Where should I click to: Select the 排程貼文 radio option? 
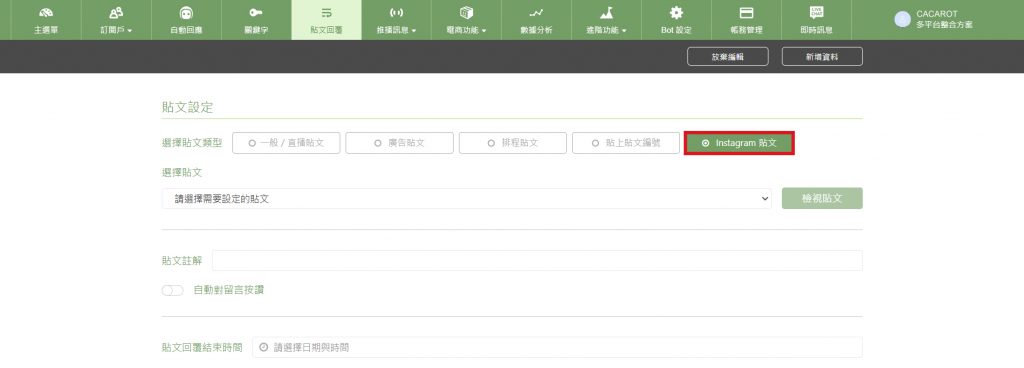[513, 143]
